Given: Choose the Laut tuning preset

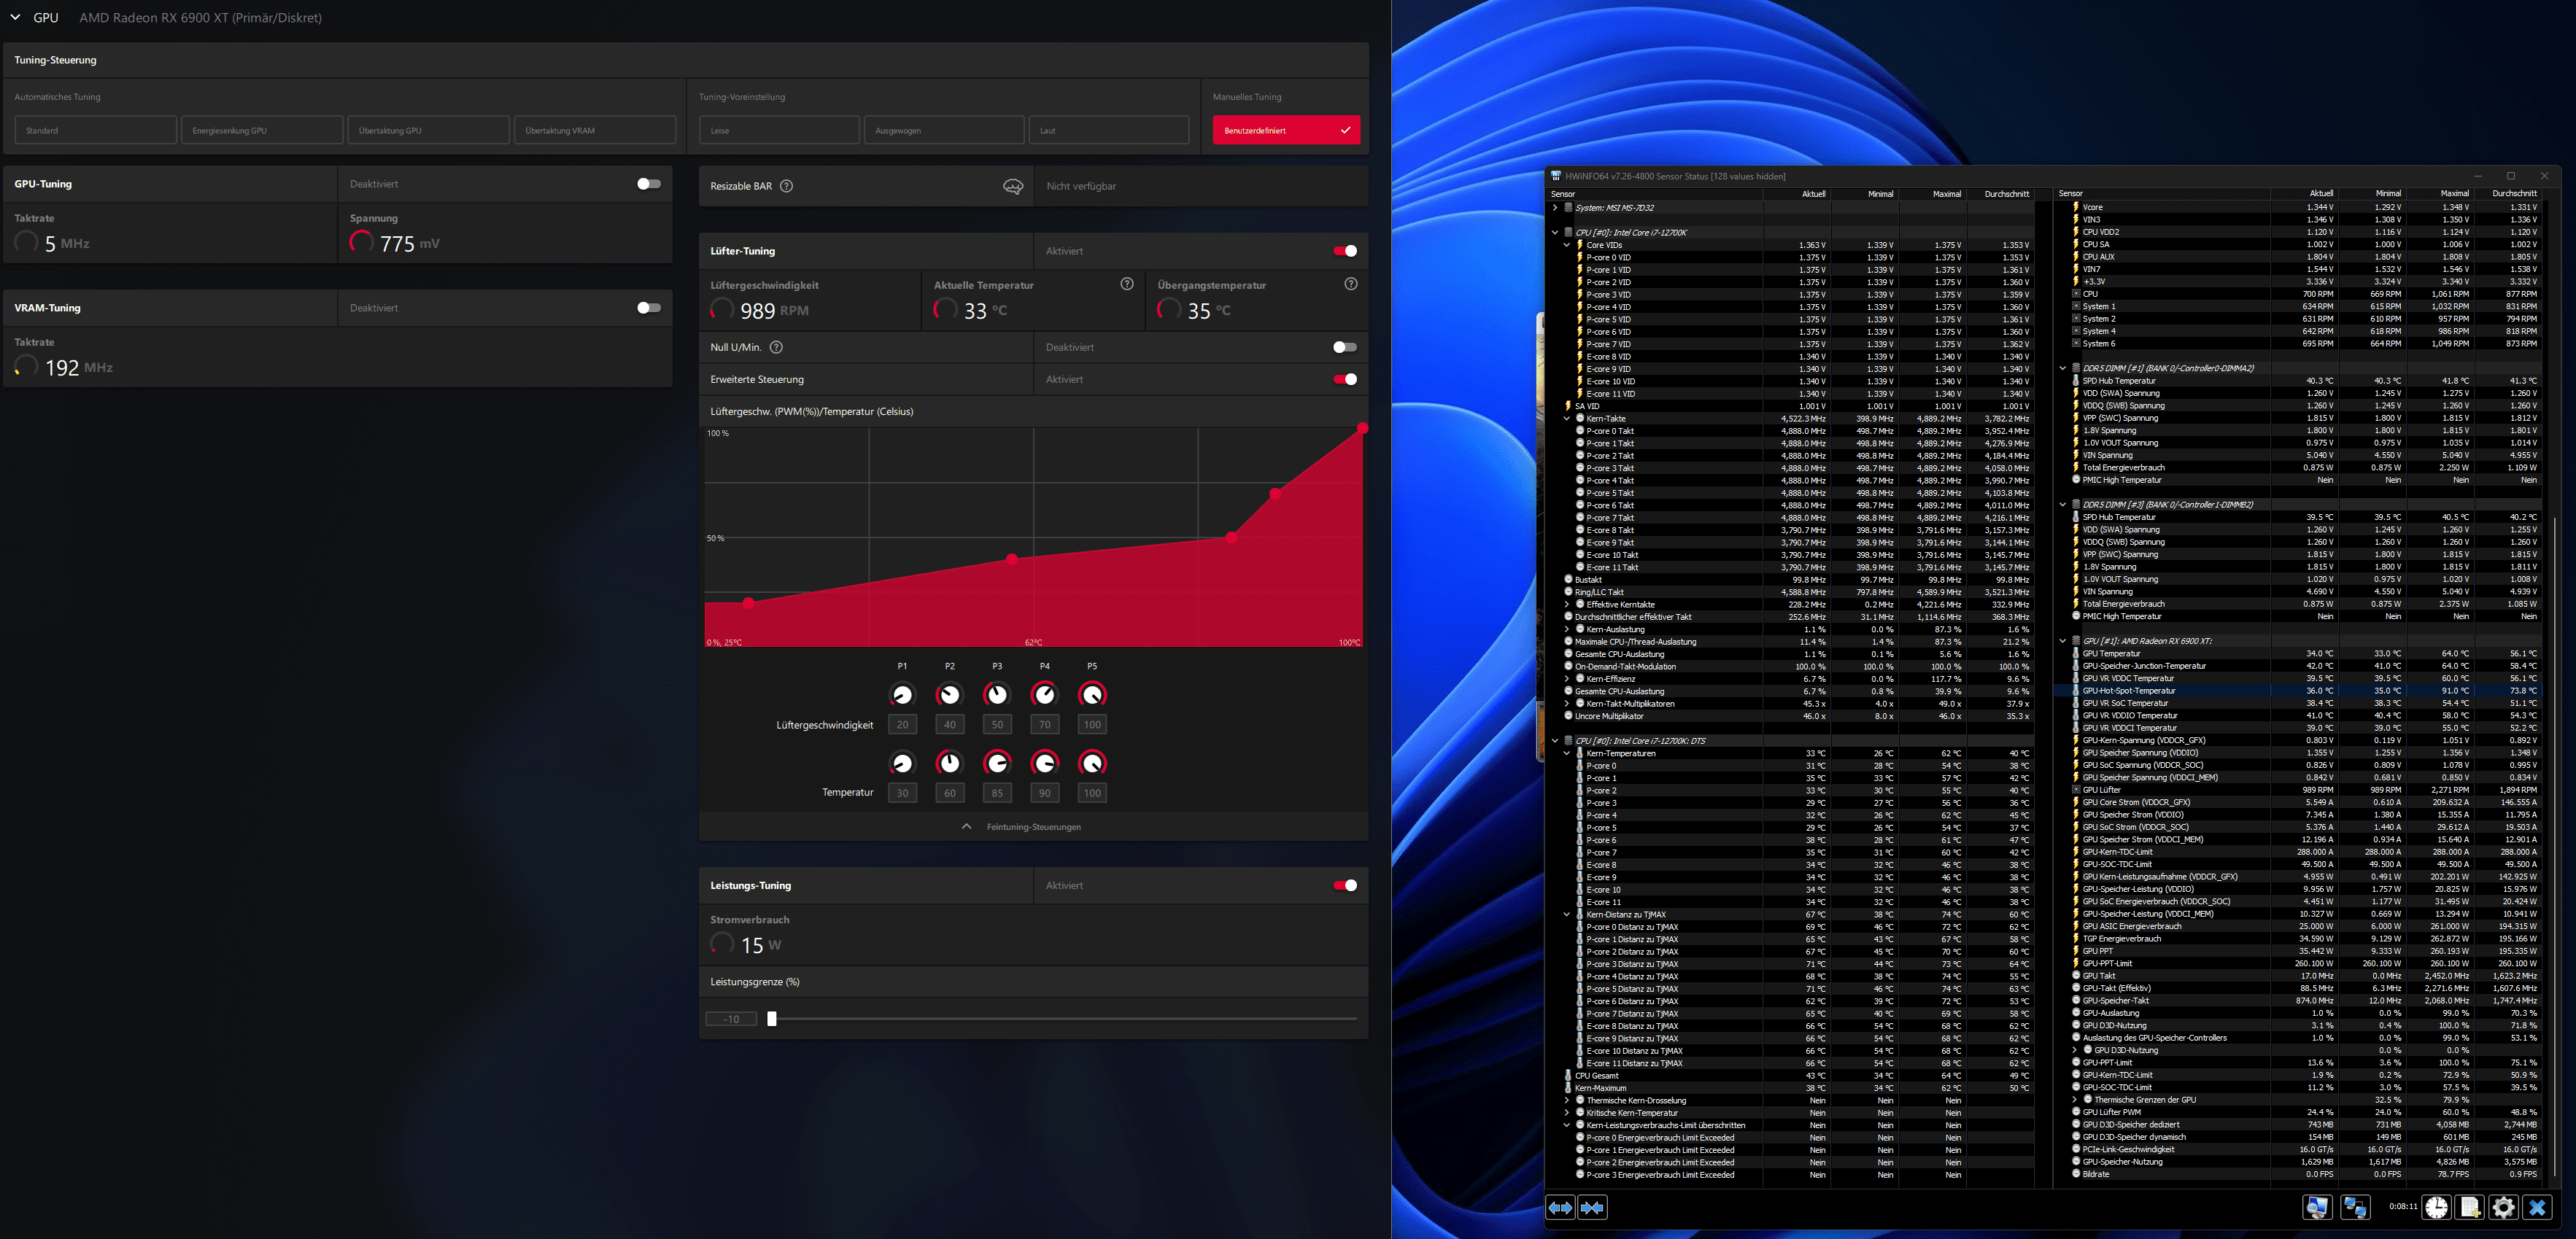Looking at the screenshot, I should [x=1109, y=130].
